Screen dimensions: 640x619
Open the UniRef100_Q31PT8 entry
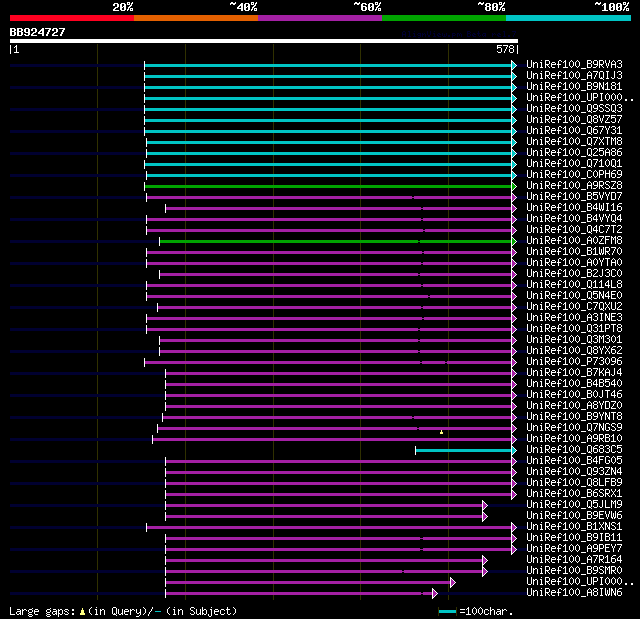pos(574,329)
